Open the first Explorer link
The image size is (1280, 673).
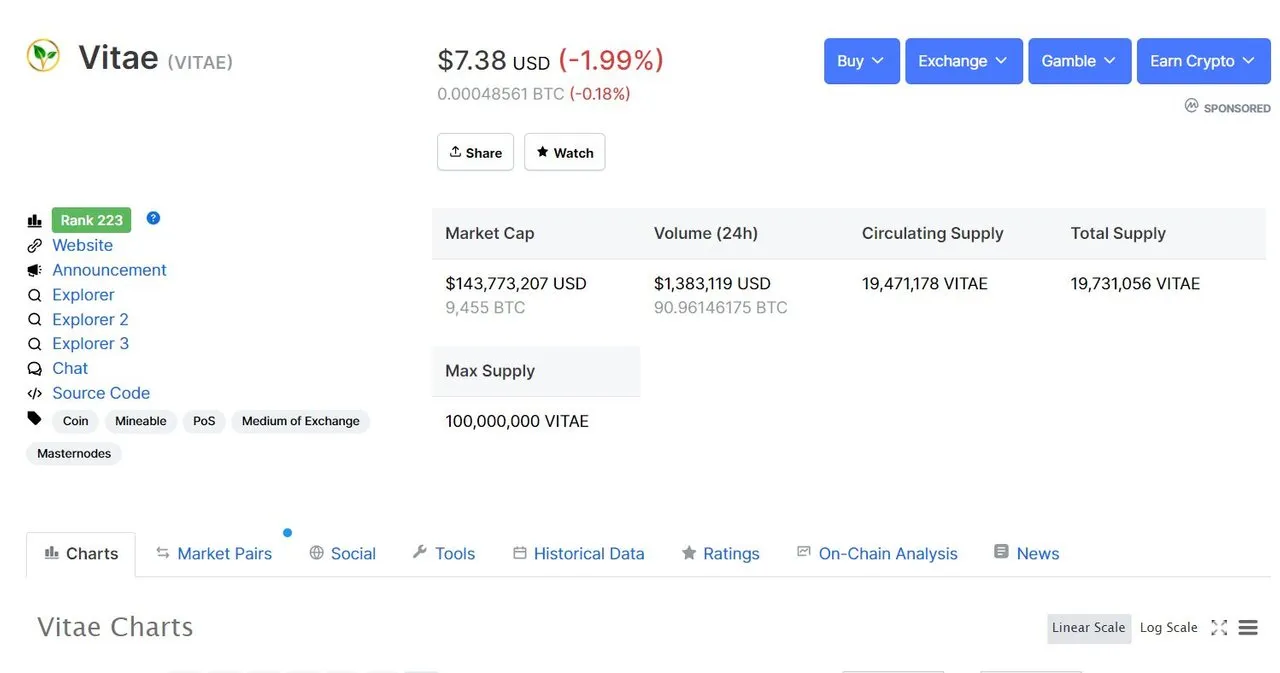pos(83,295)
